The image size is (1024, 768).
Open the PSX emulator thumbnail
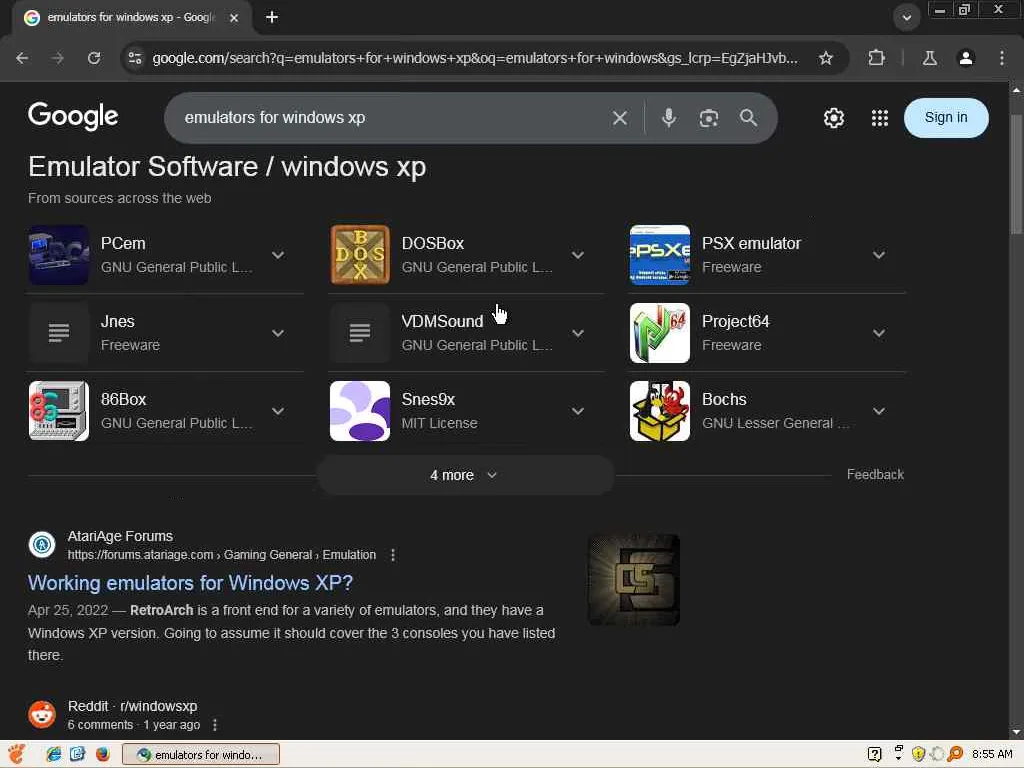[660, 255]
